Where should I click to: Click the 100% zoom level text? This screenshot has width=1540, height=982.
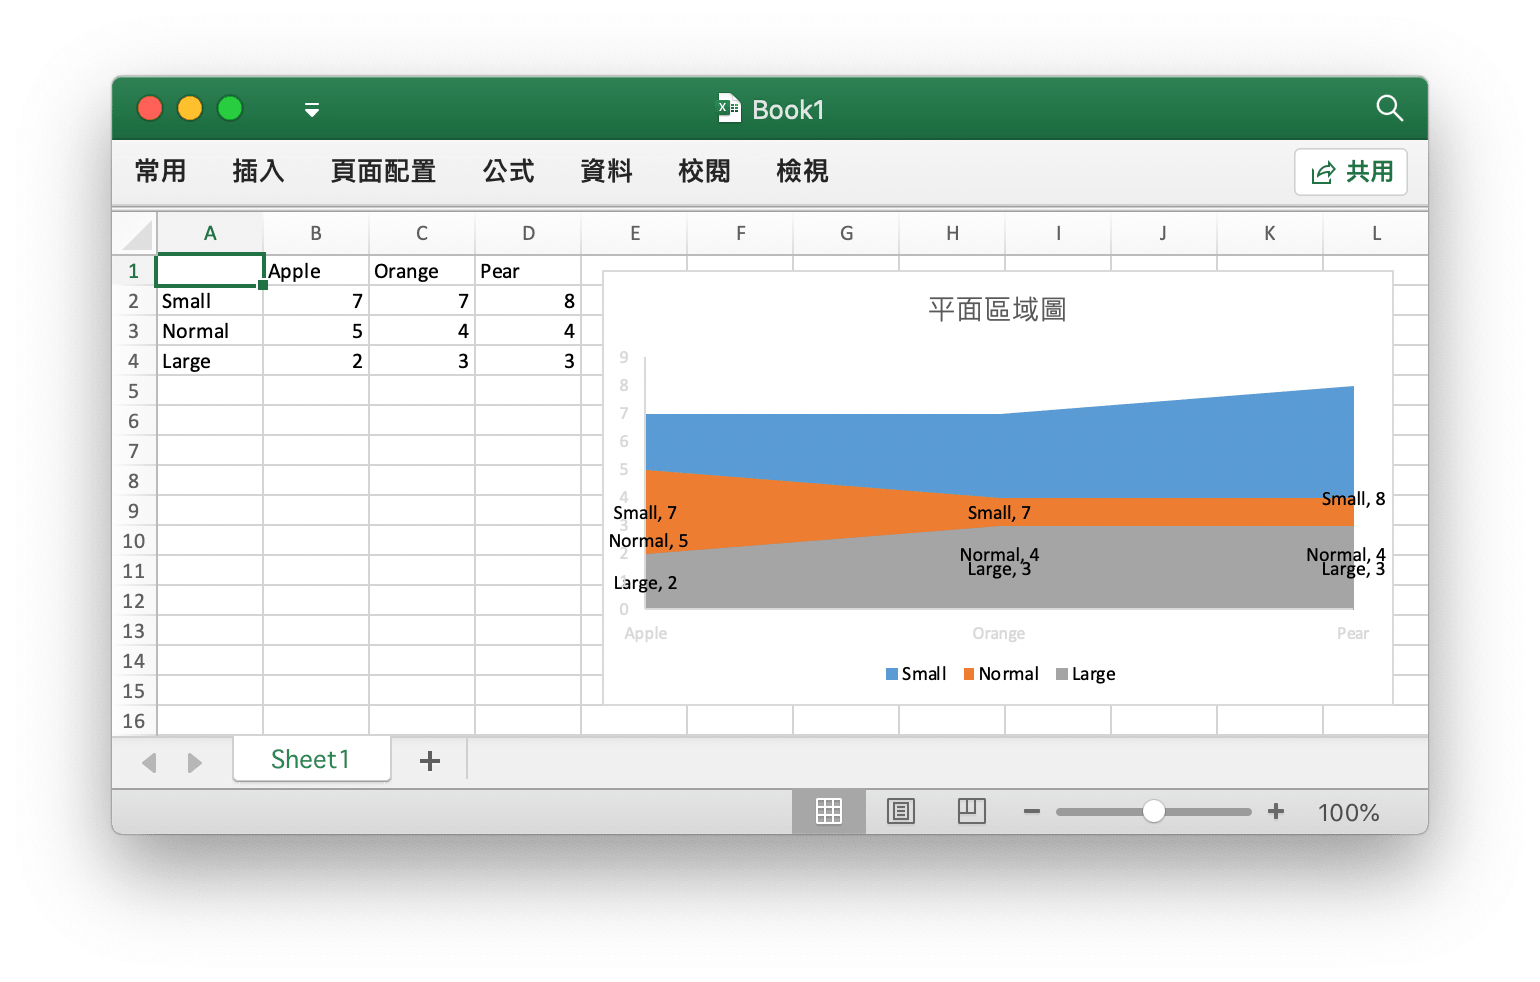[x=1348, y=813]
